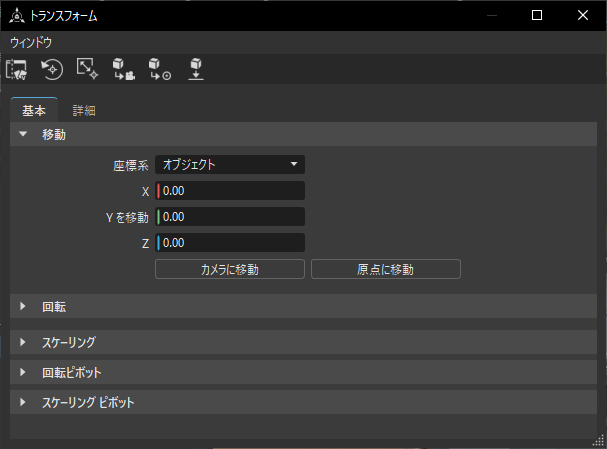Open the 座標系 dropdown set to オブジェクト
This screenshot has height=449, width=607.
point(230,165)
